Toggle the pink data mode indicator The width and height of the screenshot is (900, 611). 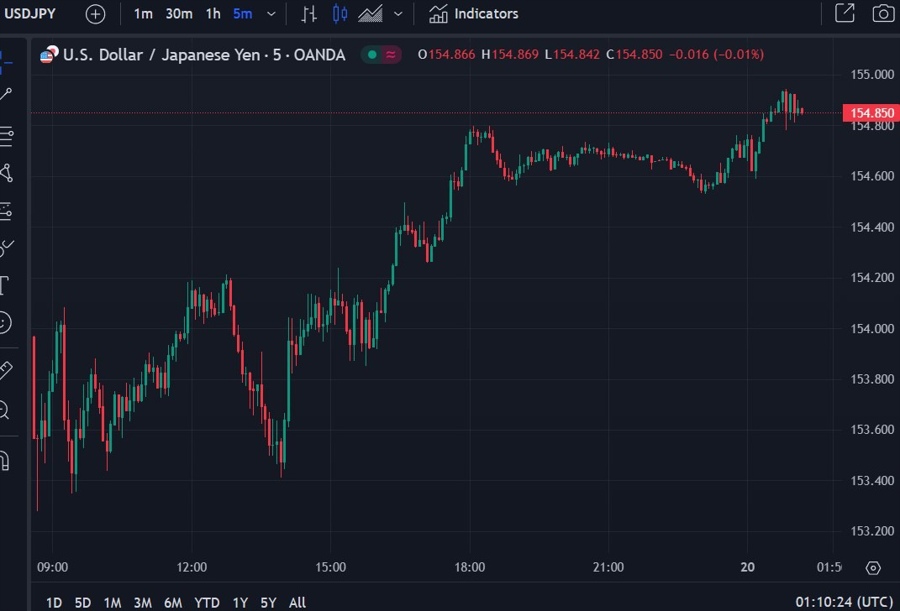tap(391, 55)
